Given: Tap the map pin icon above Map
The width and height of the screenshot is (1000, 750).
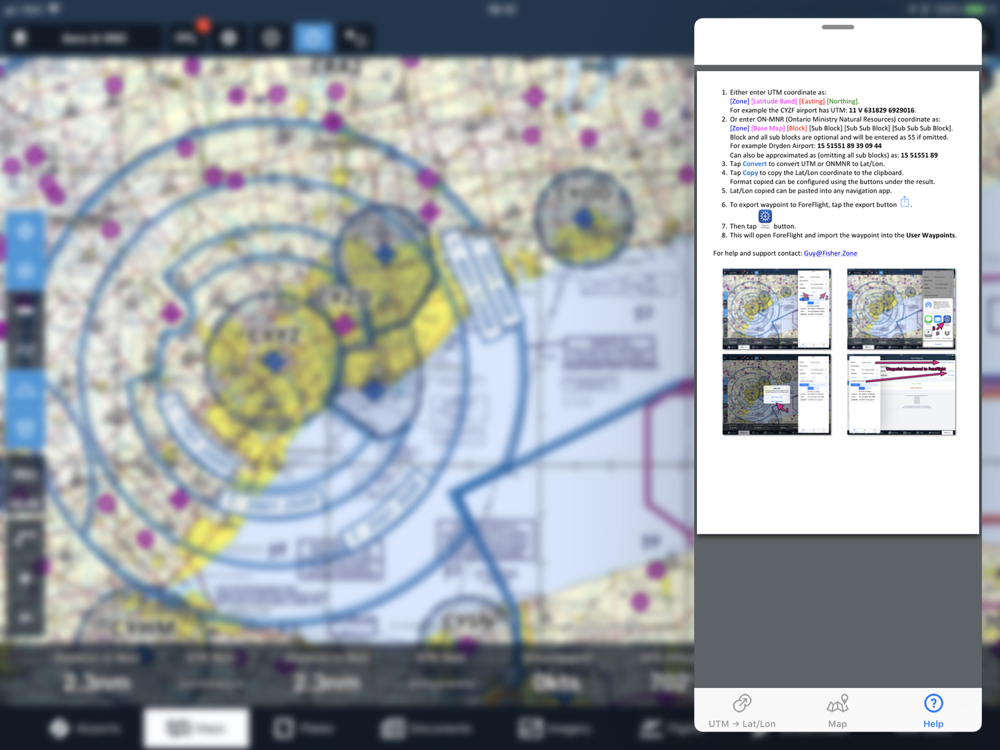Looking at the screenshot, I should coord(837,703).
